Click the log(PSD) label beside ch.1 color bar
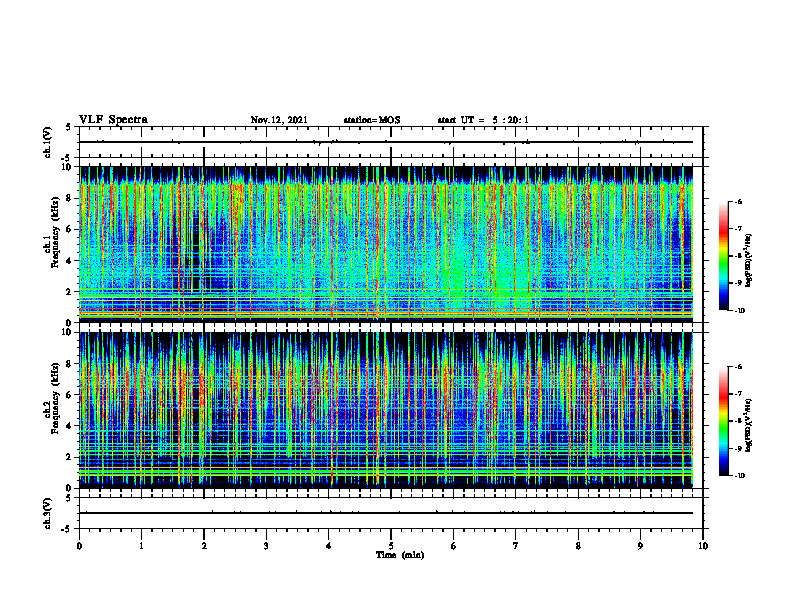792x612 pixels. [749, 261]
